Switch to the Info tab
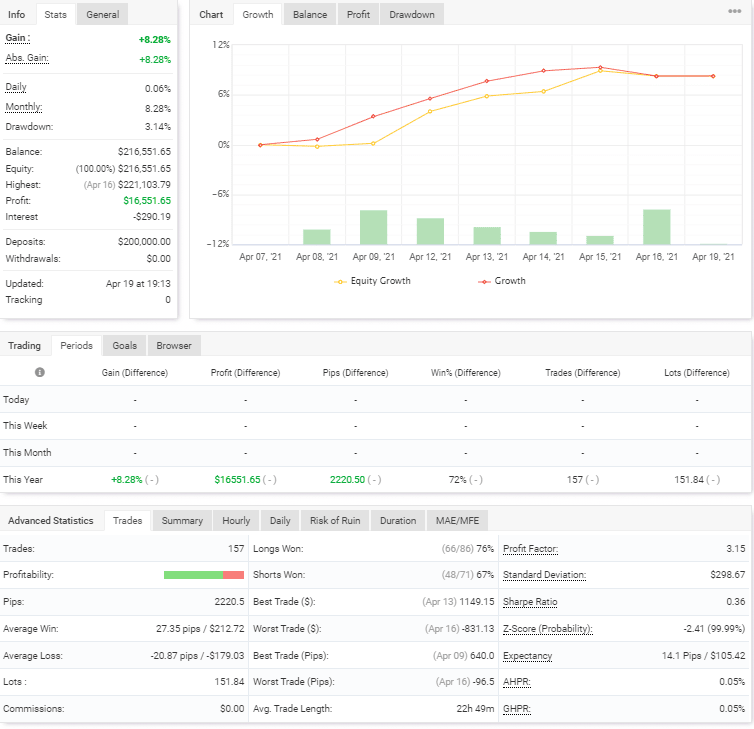The image size is (754, 729). tap(17, 15)
